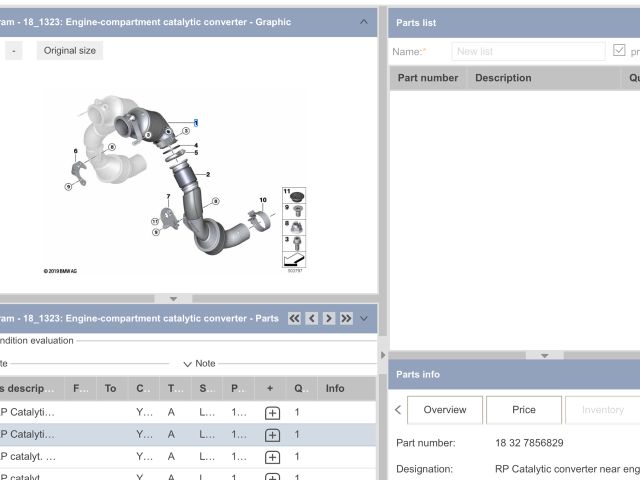Go to the previous diagram
640x480 pixels.
[x=312, y=318]
